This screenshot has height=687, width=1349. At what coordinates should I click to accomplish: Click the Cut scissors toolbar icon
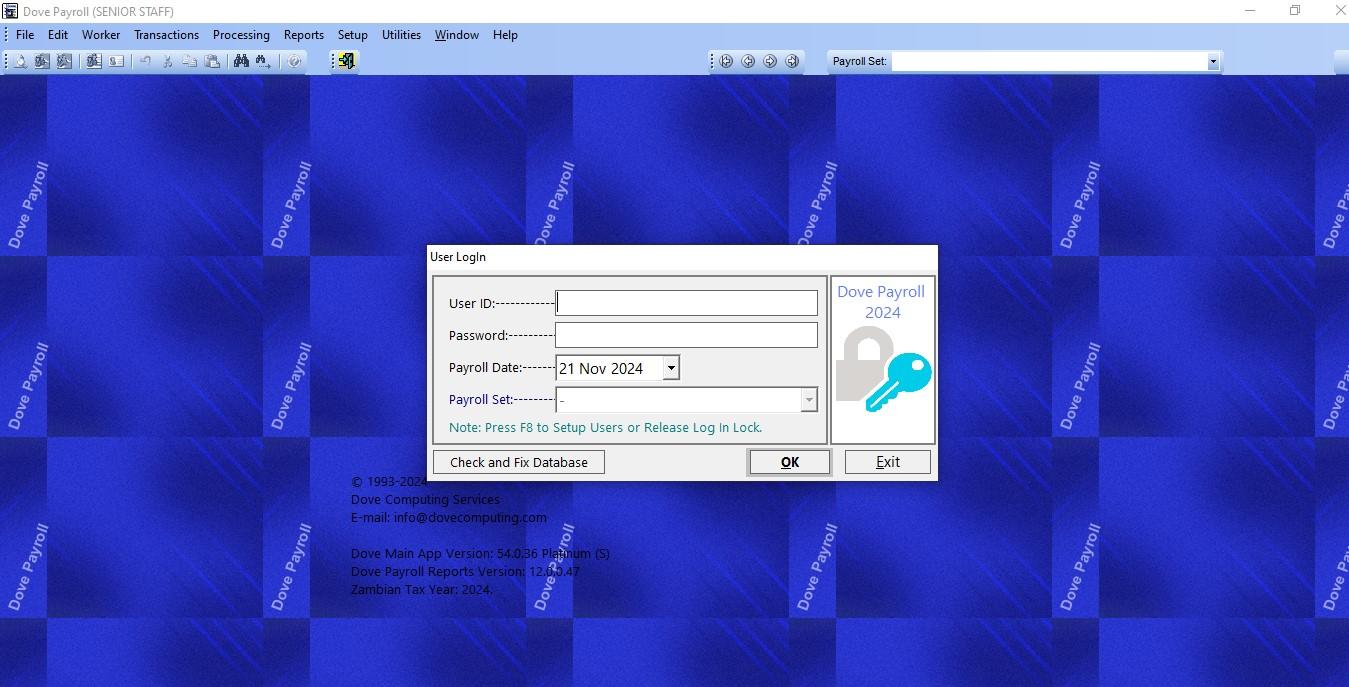(x=167, y=61)
